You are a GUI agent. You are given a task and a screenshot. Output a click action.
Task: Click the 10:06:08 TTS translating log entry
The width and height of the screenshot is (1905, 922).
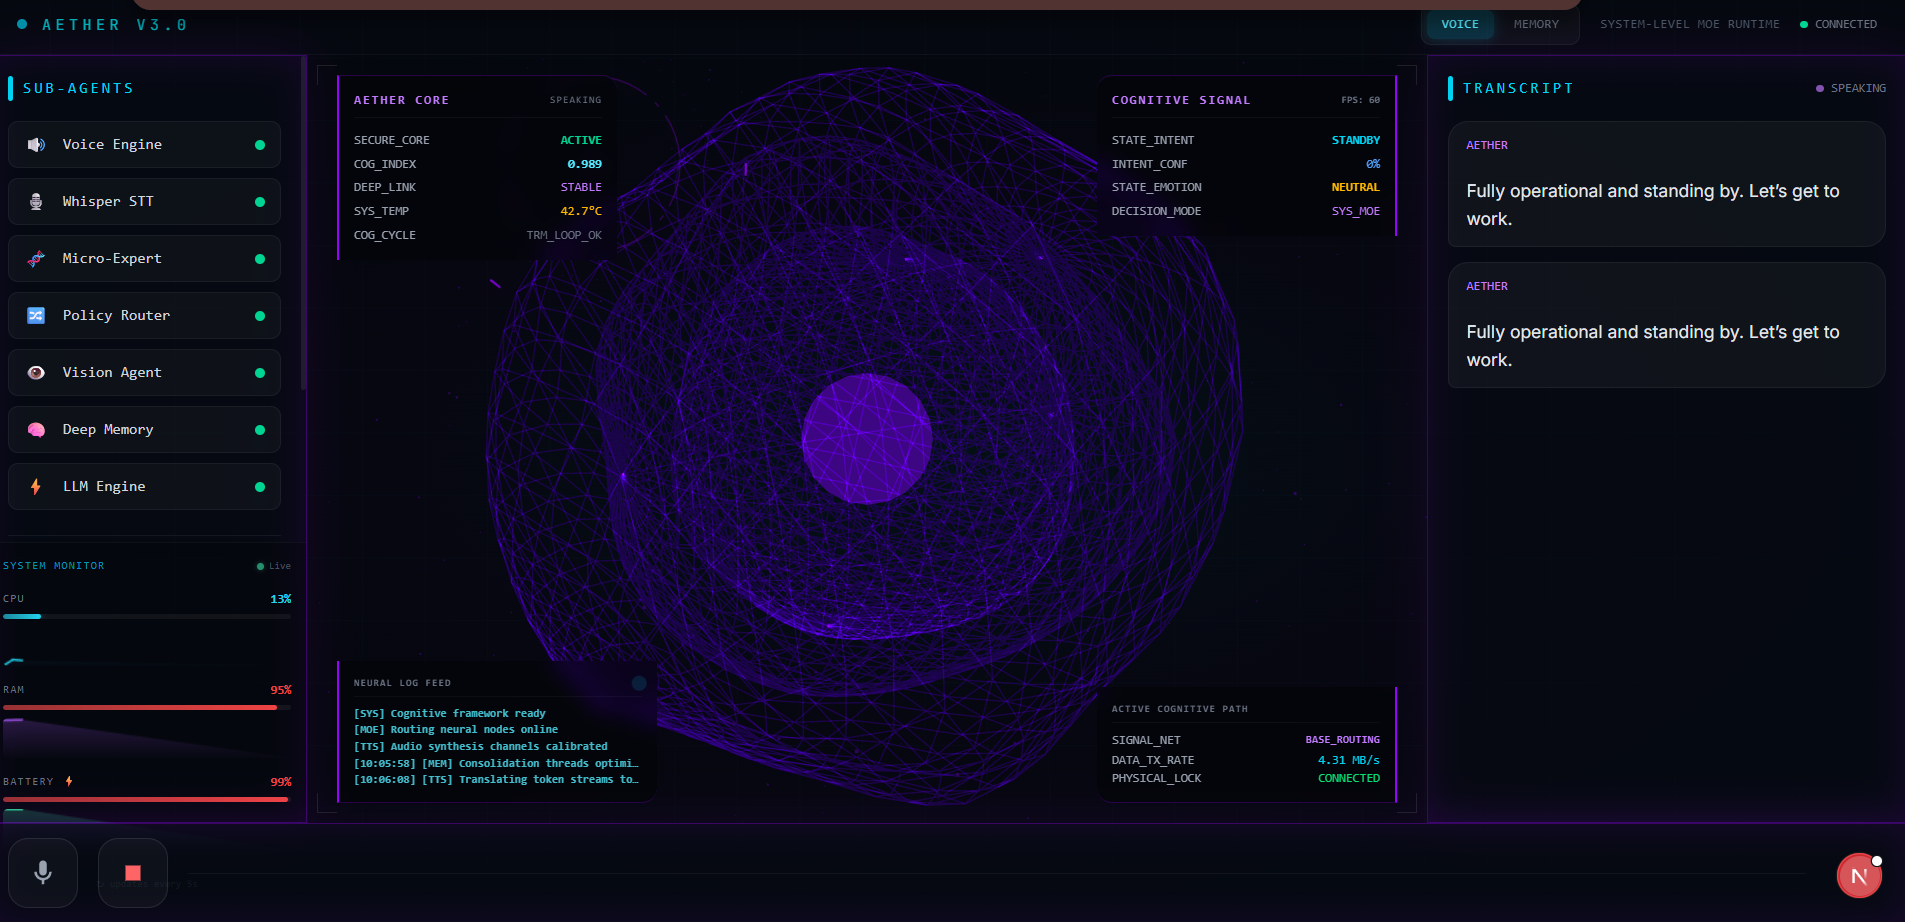tap(496, 780)
